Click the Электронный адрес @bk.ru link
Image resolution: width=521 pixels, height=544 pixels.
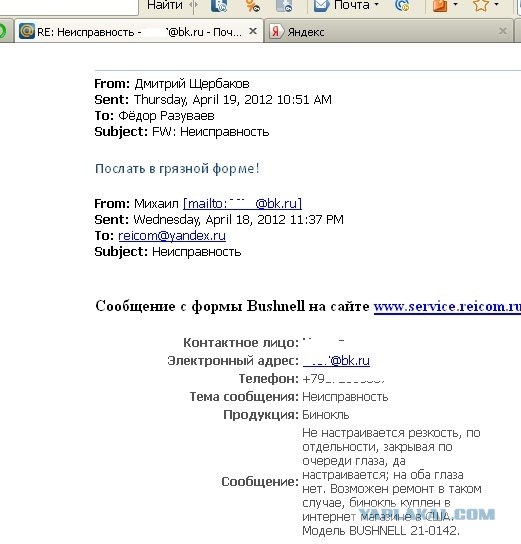(x=336, y=360)
